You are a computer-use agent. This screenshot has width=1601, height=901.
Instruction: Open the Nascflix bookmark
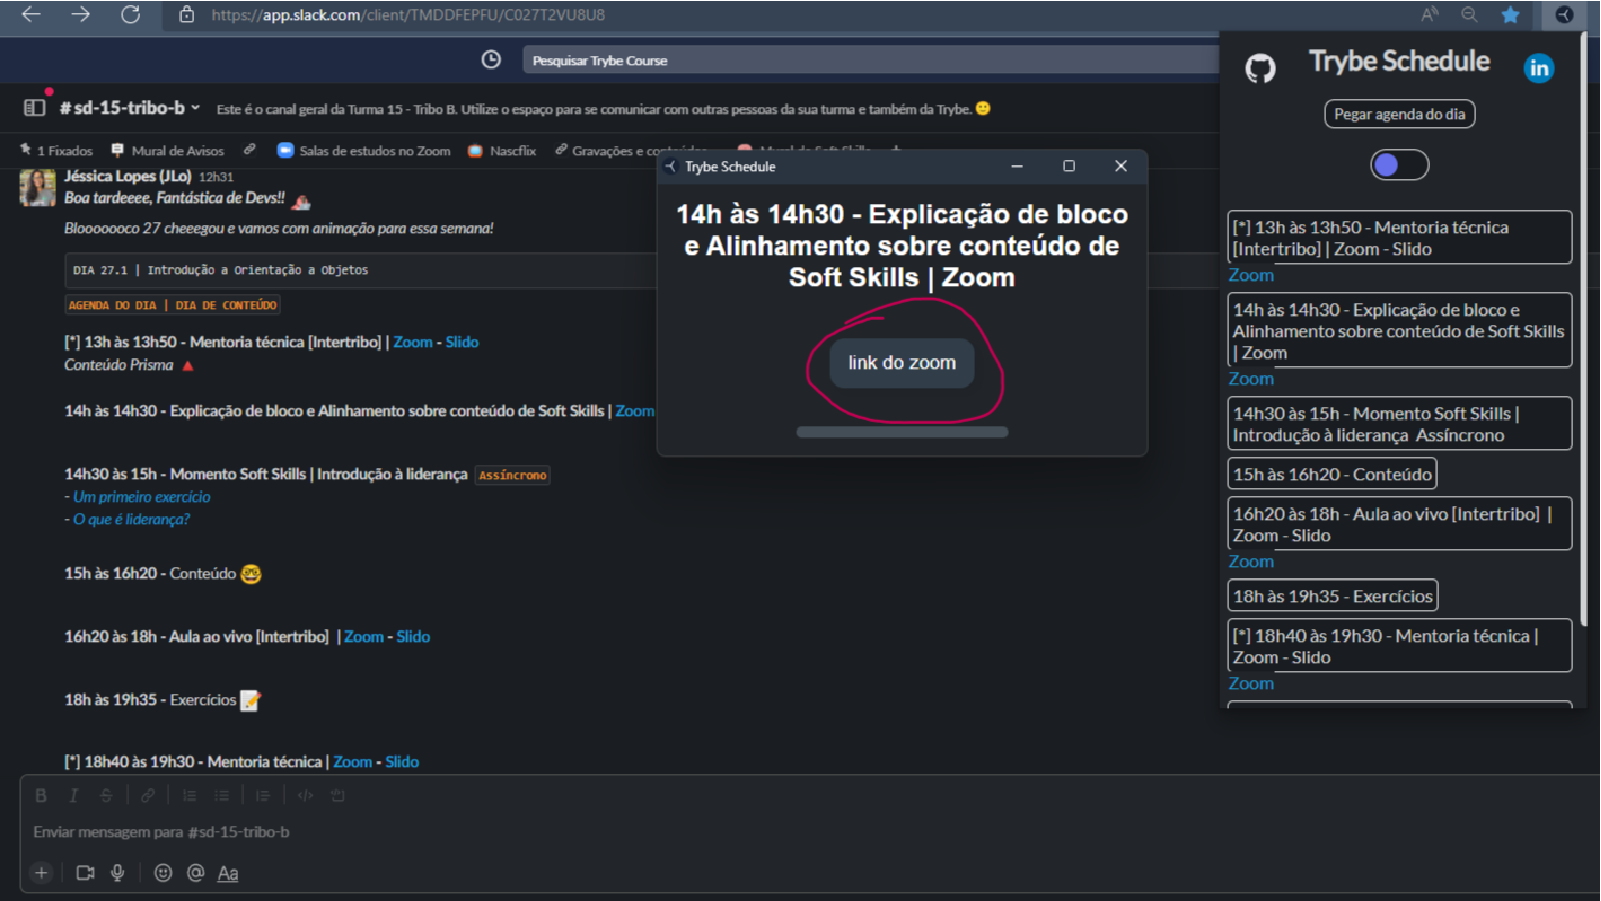coord(503,151)
